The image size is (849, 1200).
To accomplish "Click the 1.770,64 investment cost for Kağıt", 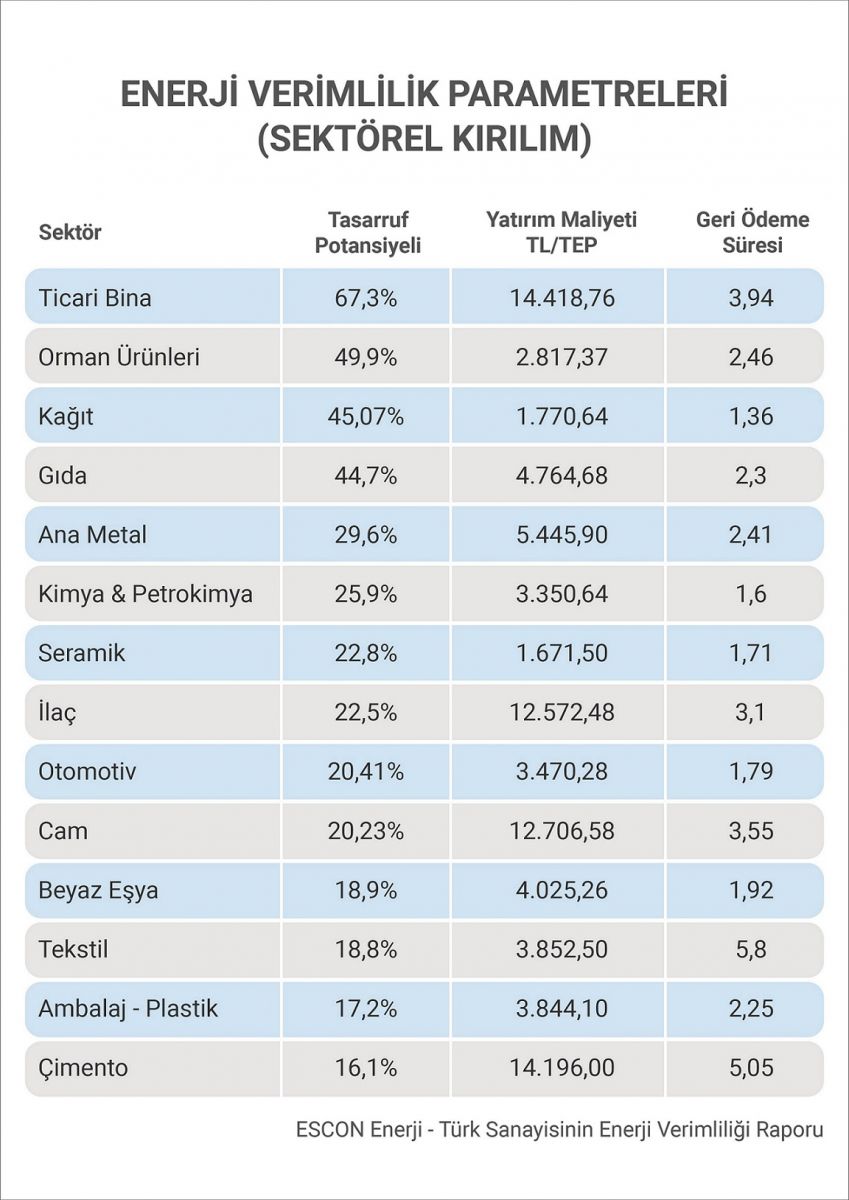I will 561,416.
